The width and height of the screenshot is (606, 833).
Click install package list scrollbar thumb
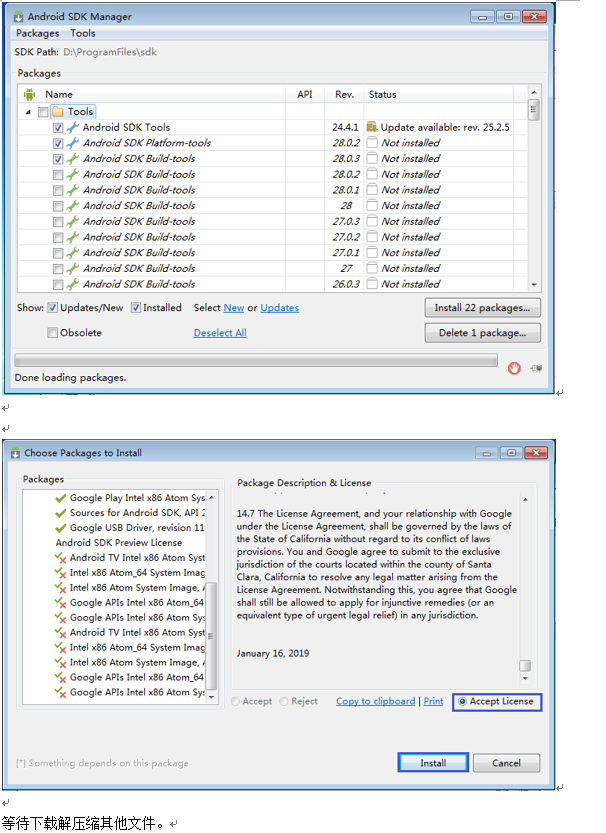(x=211, y=635)
